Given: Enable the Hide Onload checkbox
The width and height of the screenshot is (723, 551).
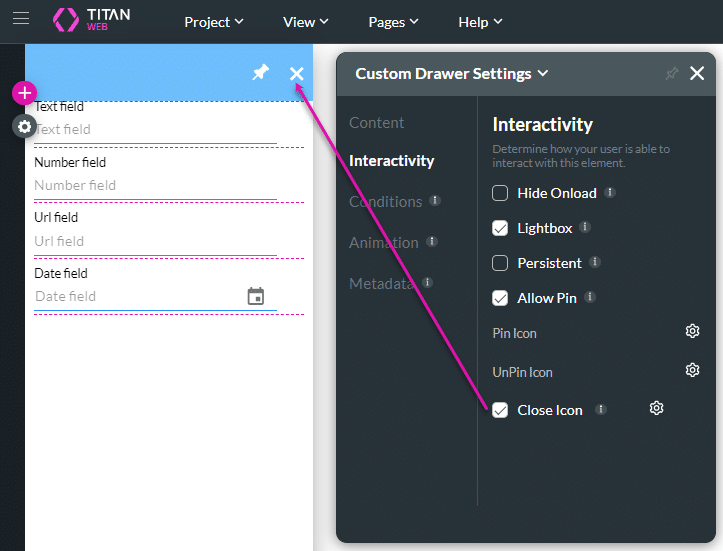Looking at the screenshot, I should pyautogui.click(x=501, y=193).
